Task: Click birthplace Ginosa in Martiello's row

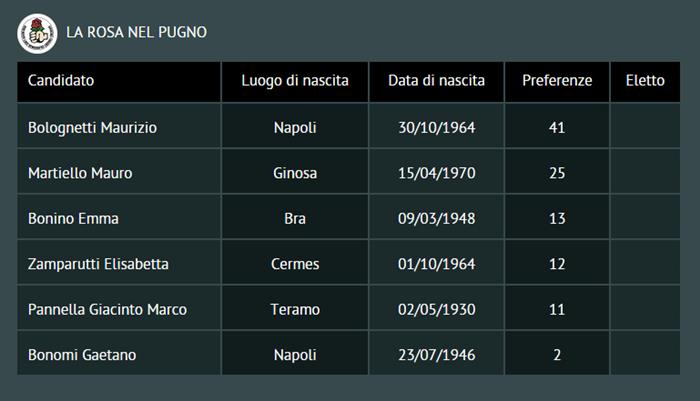Action: tap(295, 173)
